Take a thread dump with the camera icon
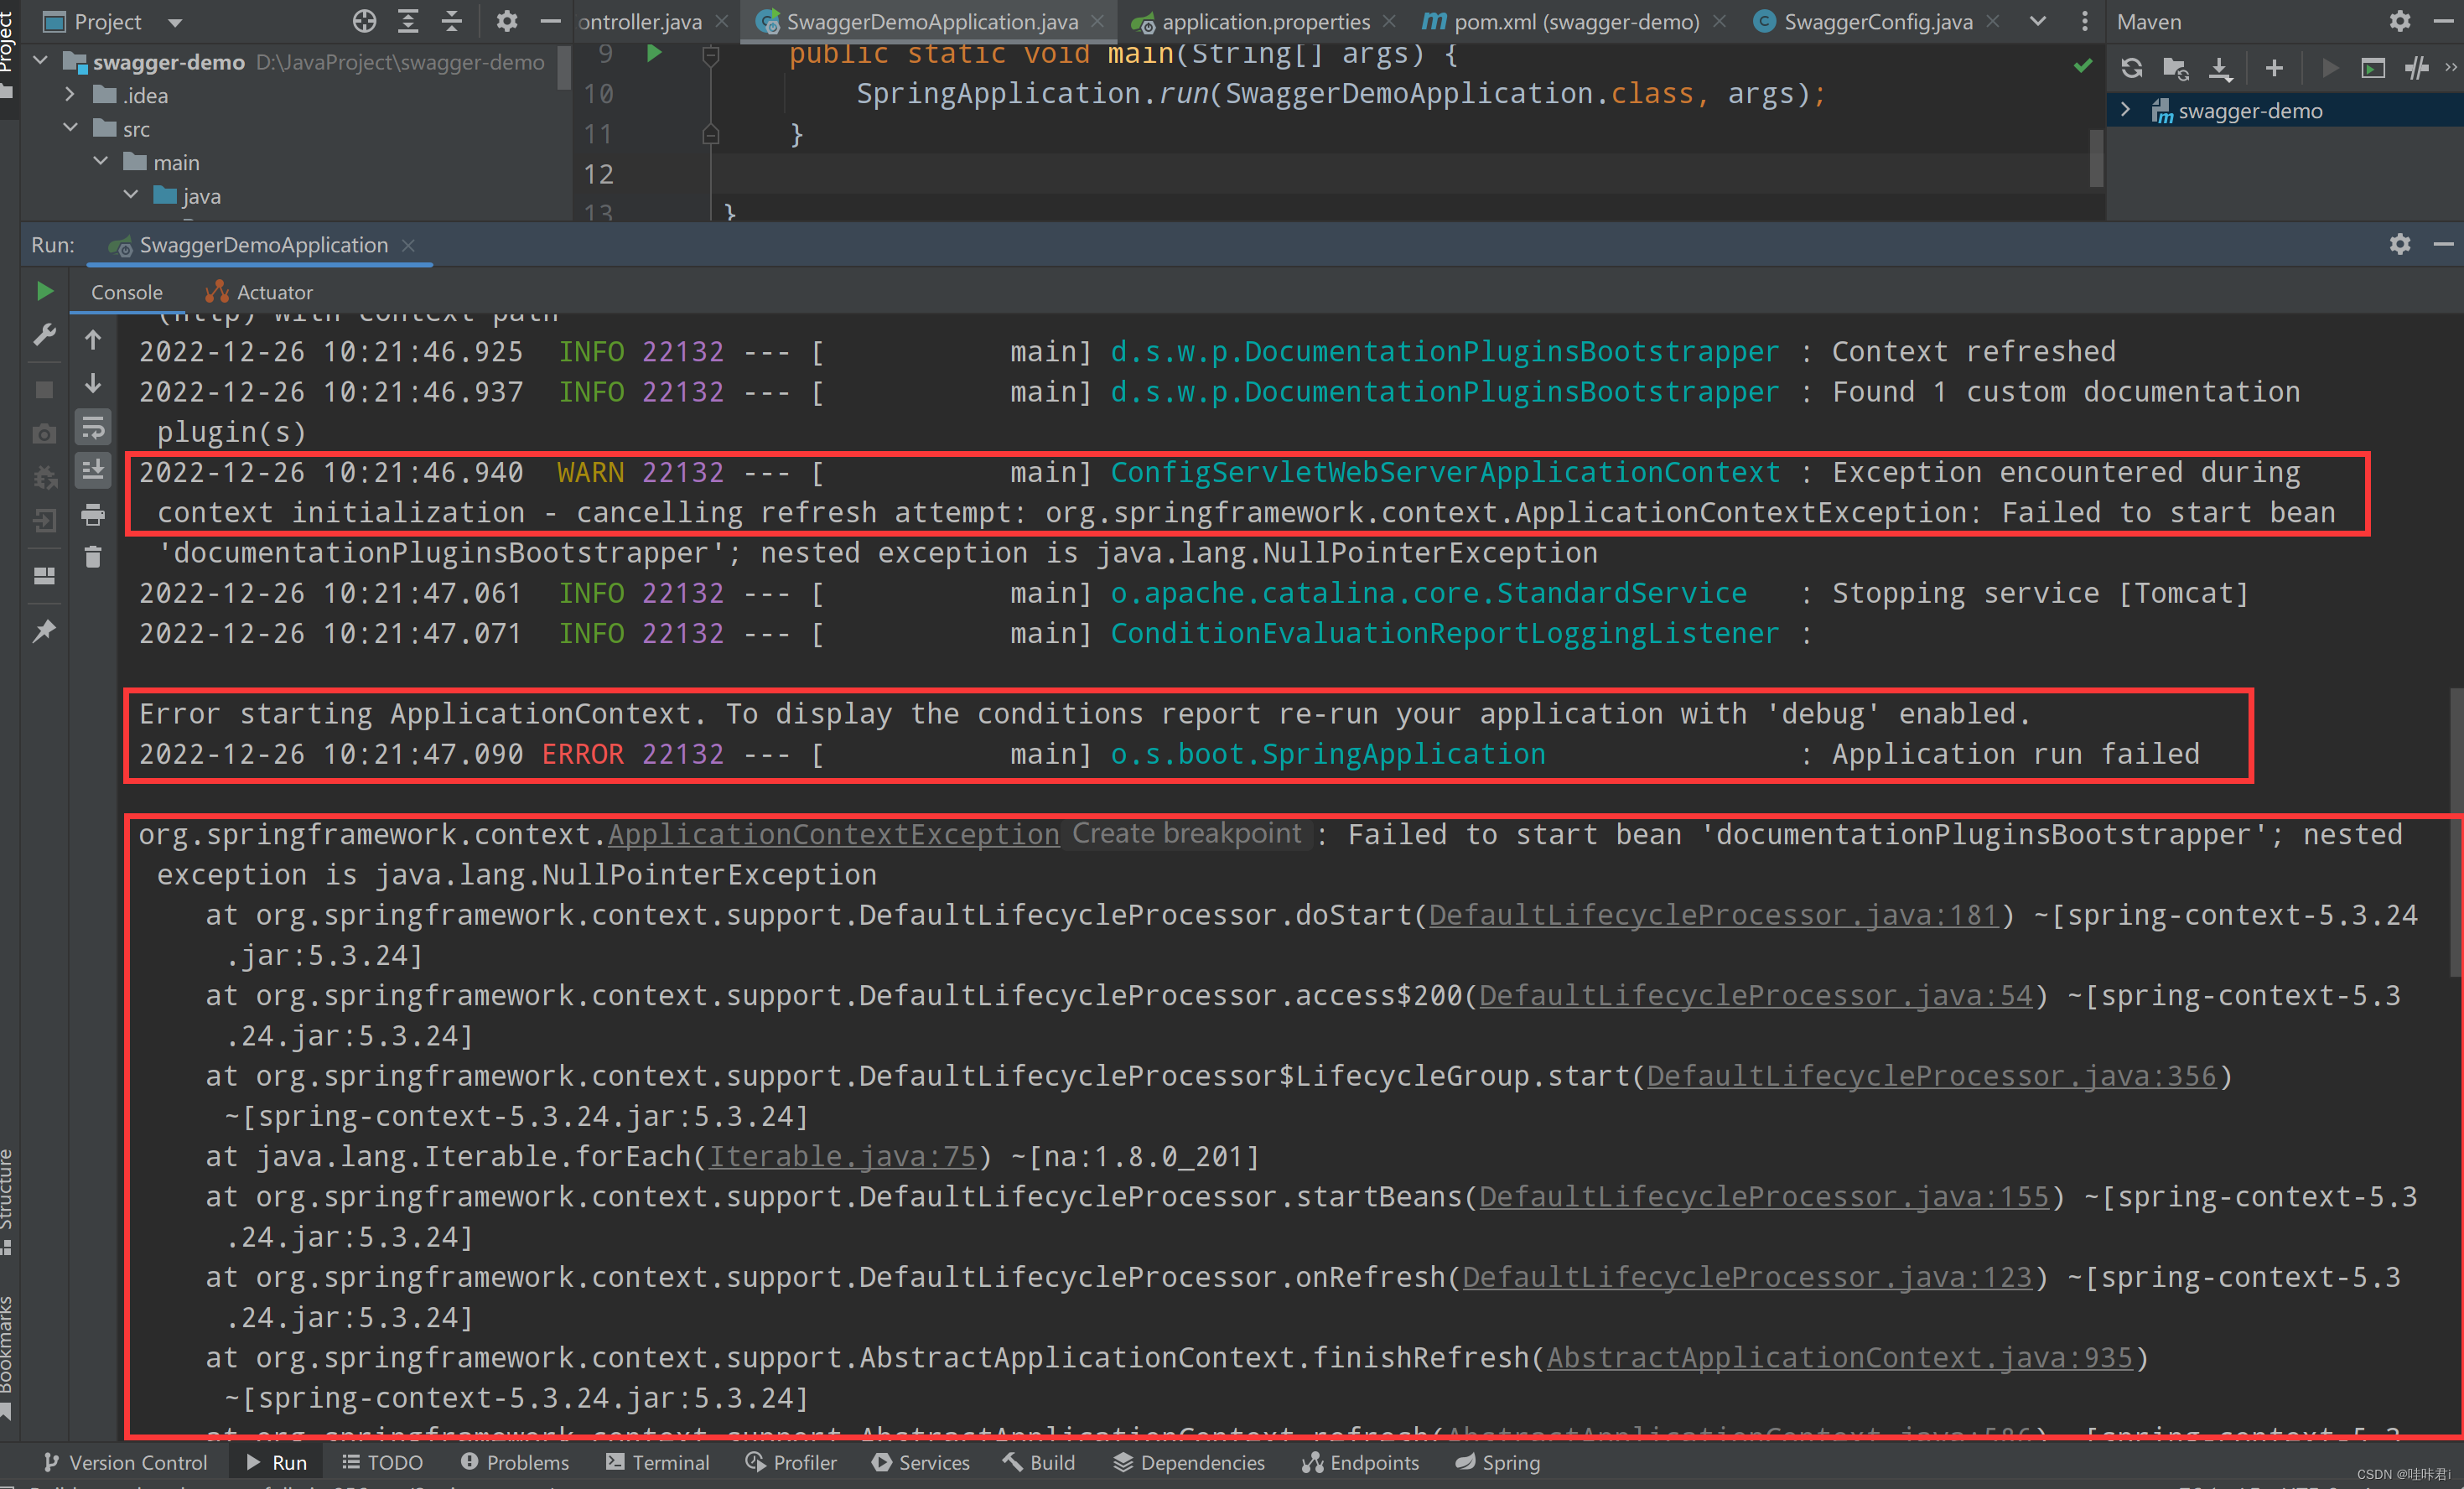Image resolution: width=2464 pixels, height=1489 pixels. pyautogui.click(x=45, y=432)
